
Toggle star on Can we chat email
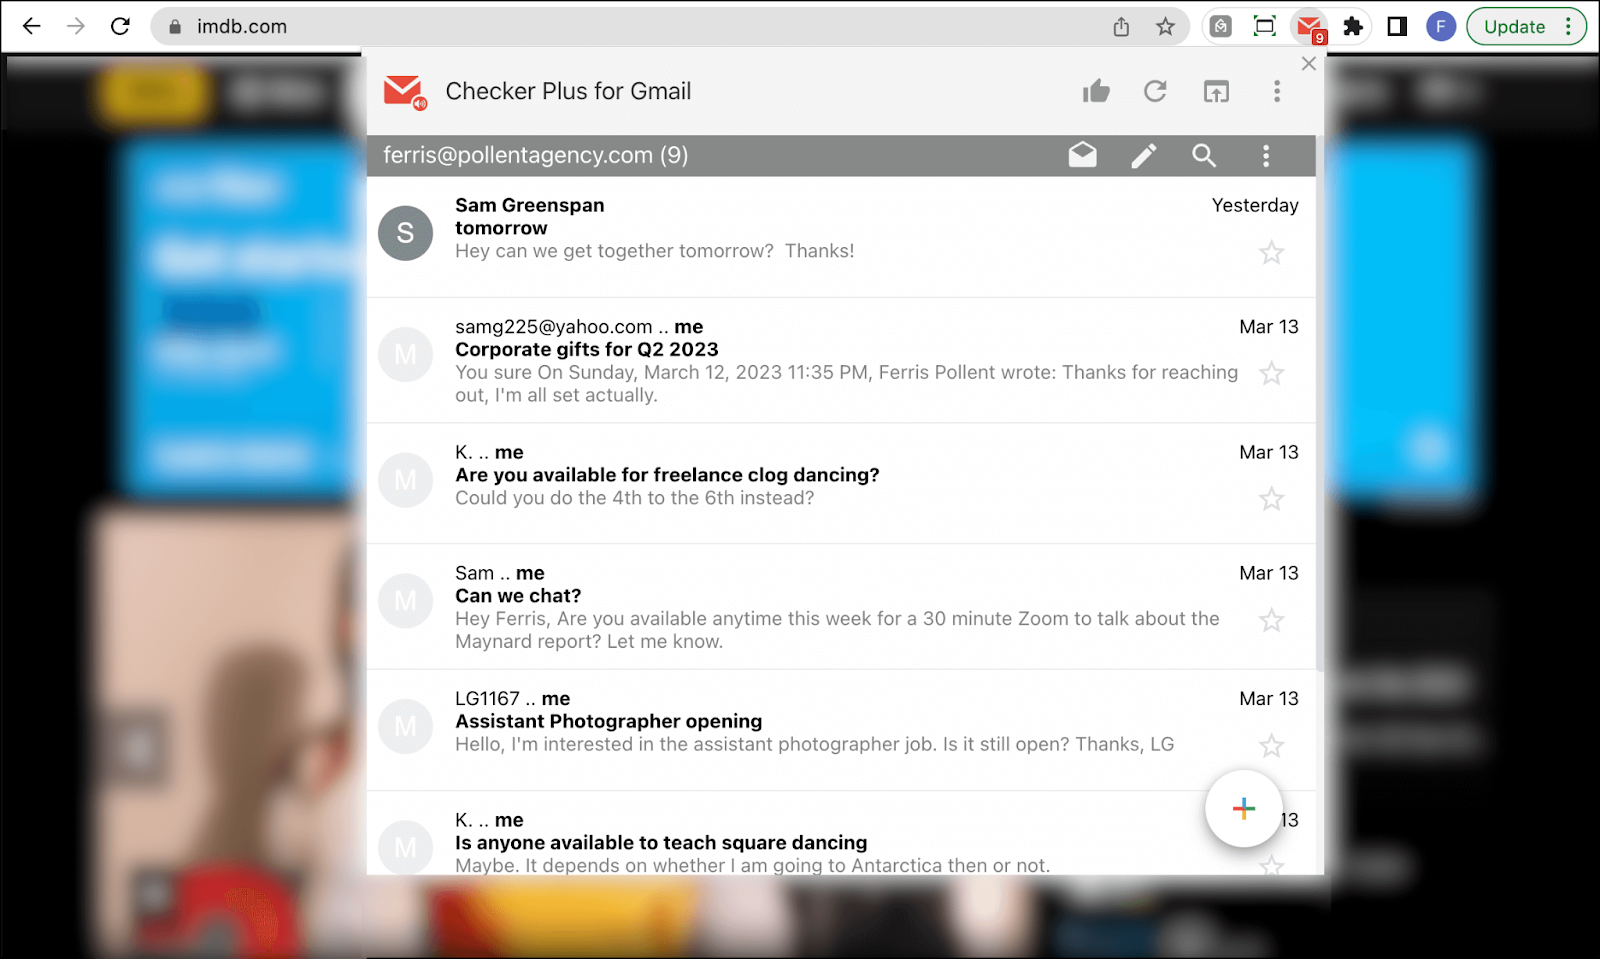tap(1271, 621)
